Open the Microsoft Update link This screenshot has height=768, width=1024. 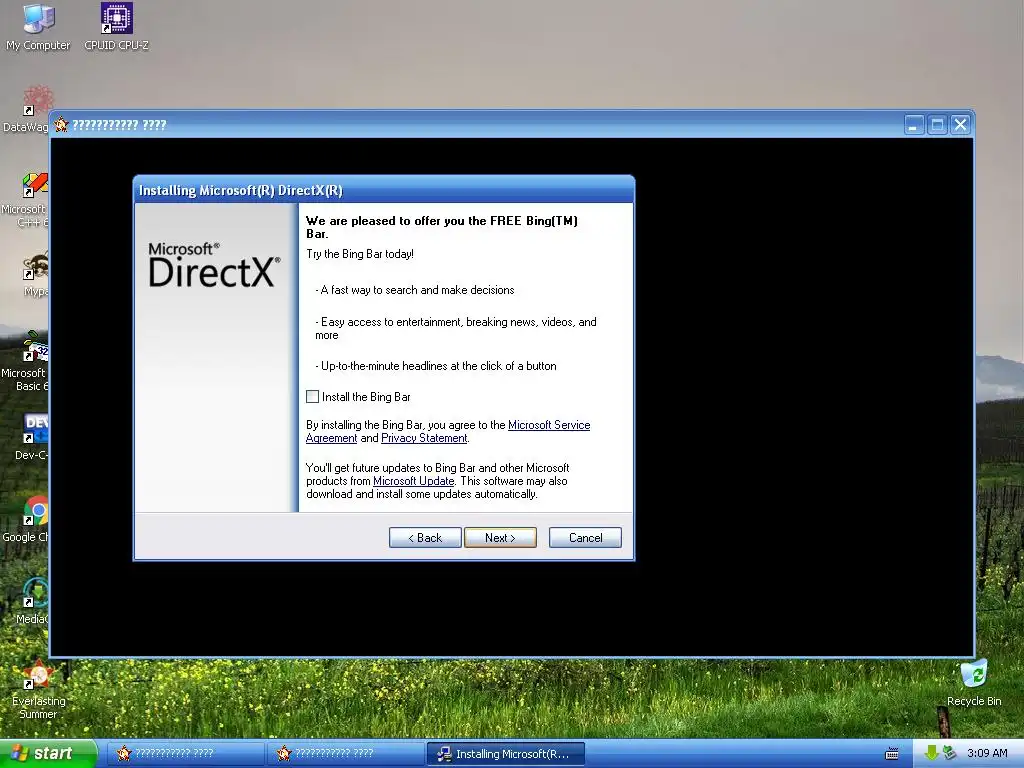point(413,481)
